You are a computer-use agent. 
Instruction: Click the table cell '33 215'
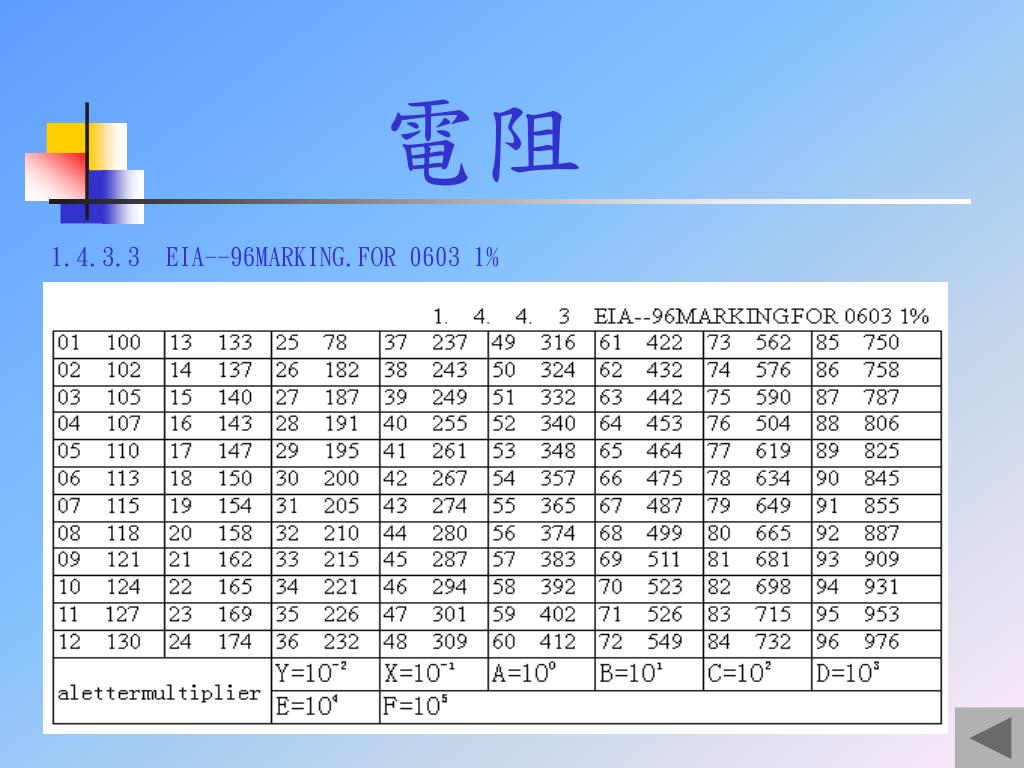tap(326, 562)
